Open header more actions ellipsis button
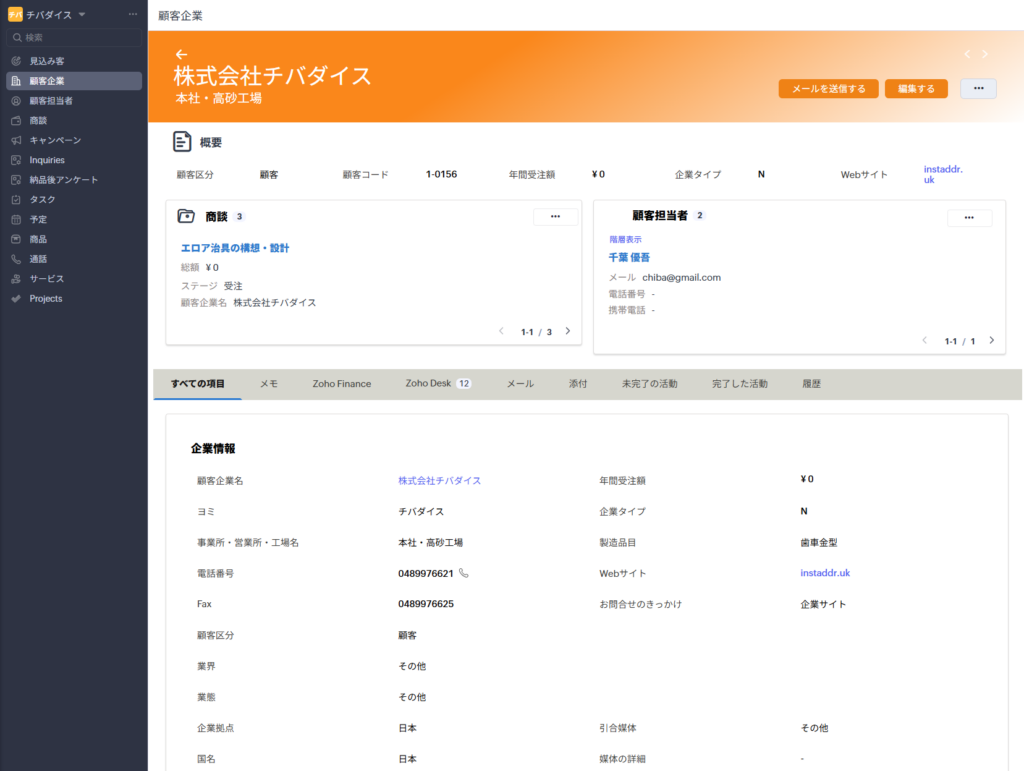The width and height of the screenshot is (1024, 771). point(978,88)
